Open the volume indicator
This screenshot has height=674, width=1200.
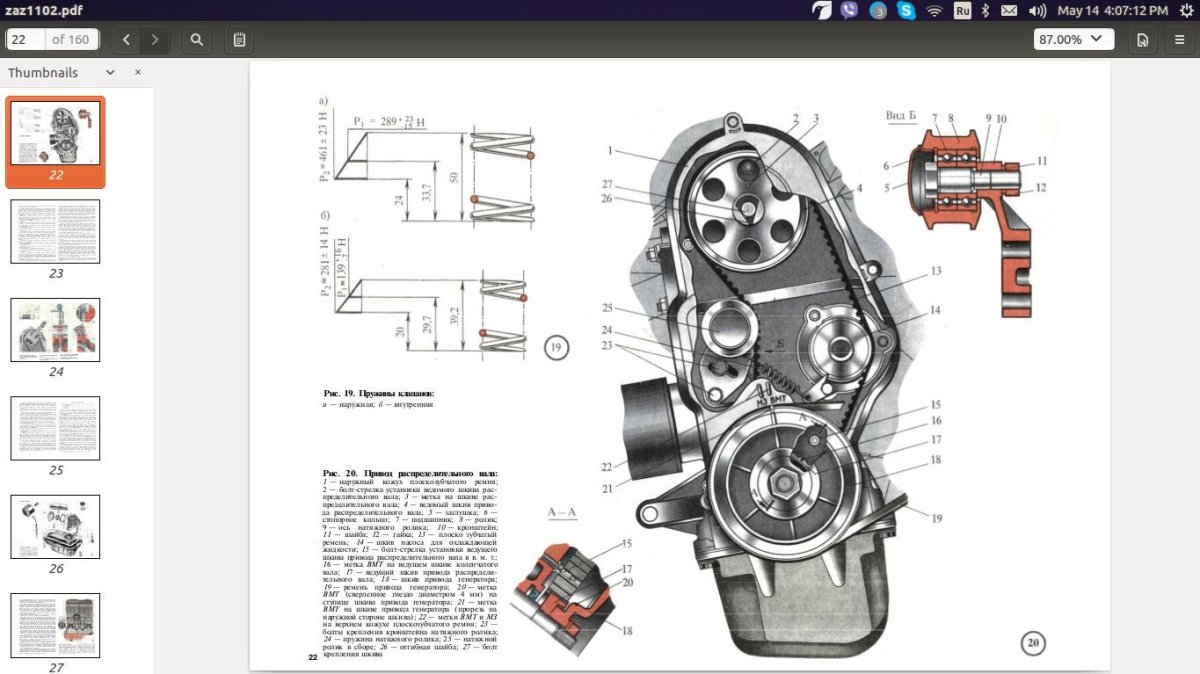pyautogui.click(x=1037, y=11)
